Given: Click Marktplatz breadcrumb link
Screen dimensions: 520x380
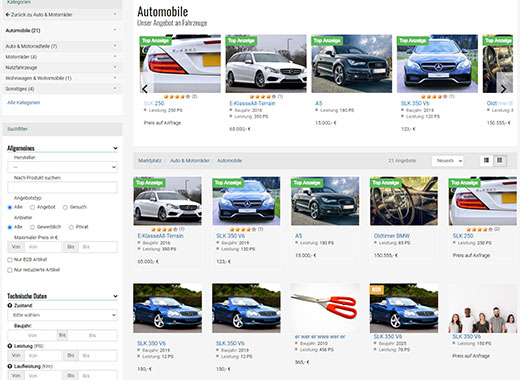Looking at the screenshot, I should 149,161.
